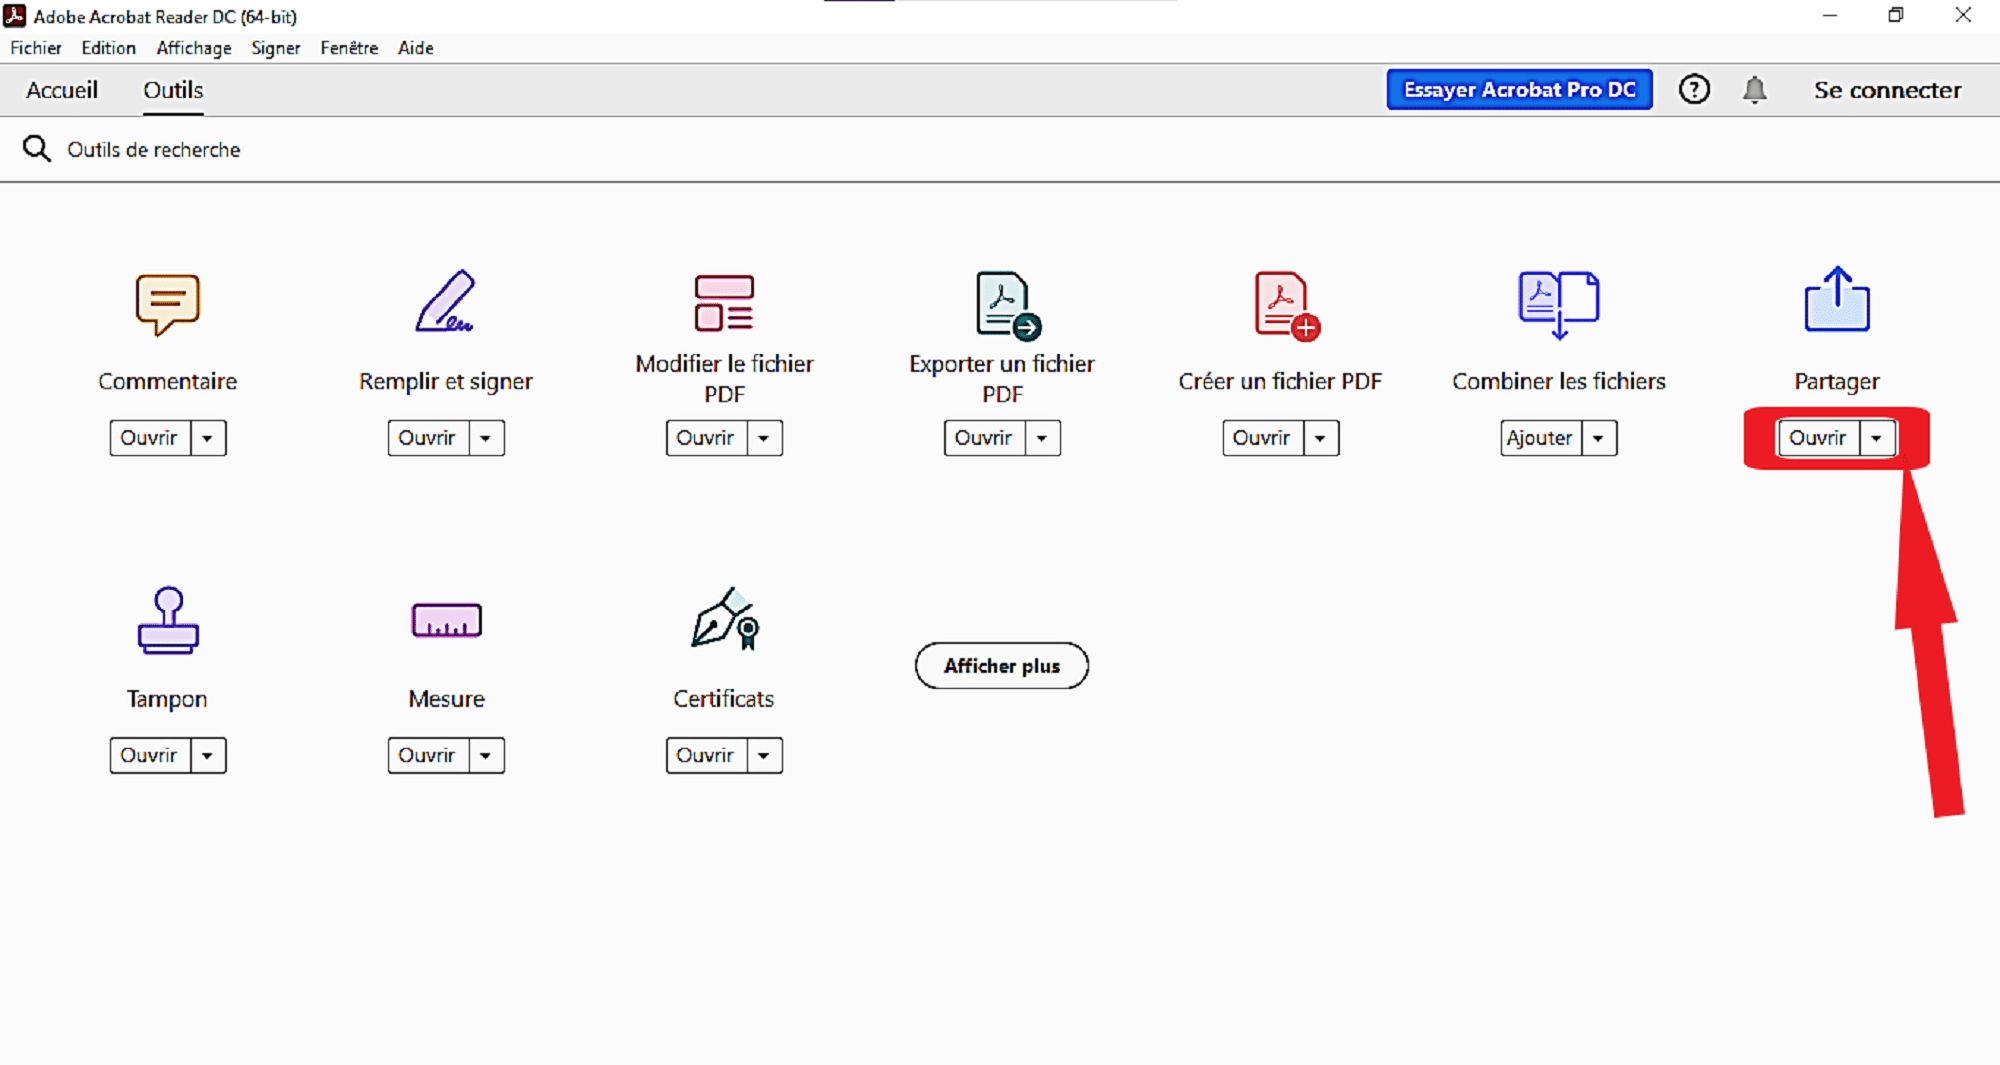Open the Affichage menu
The image size is (2000, 1065).
[x=194, y=48]
